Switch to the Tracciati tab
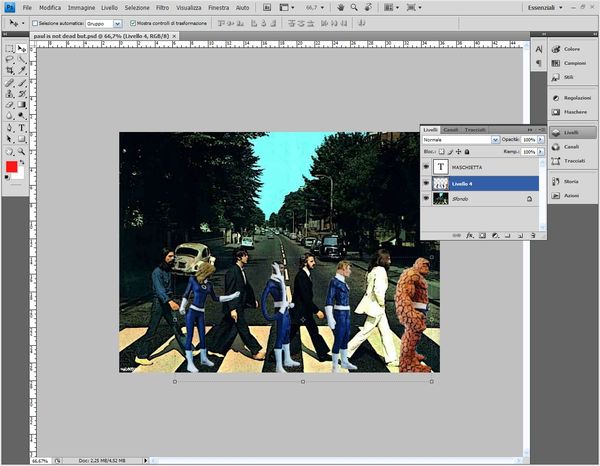 475,130
